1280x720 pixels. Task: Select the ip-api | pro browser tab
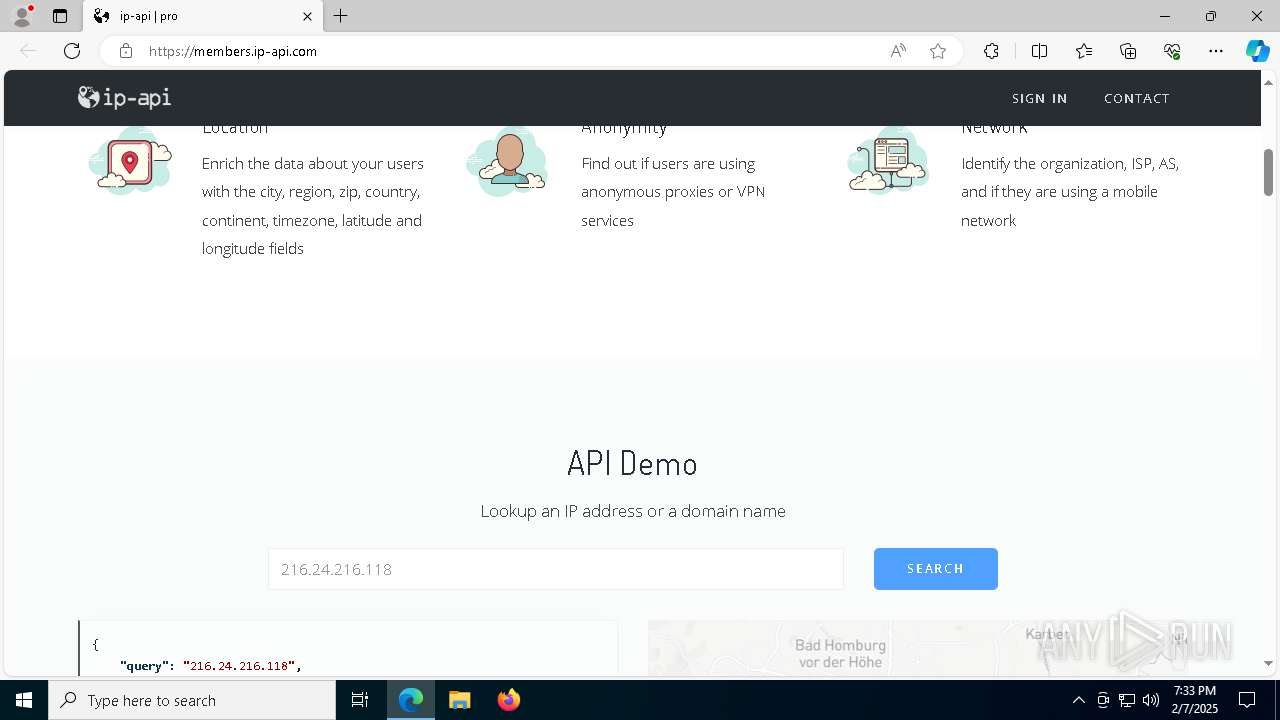[203, 16]
